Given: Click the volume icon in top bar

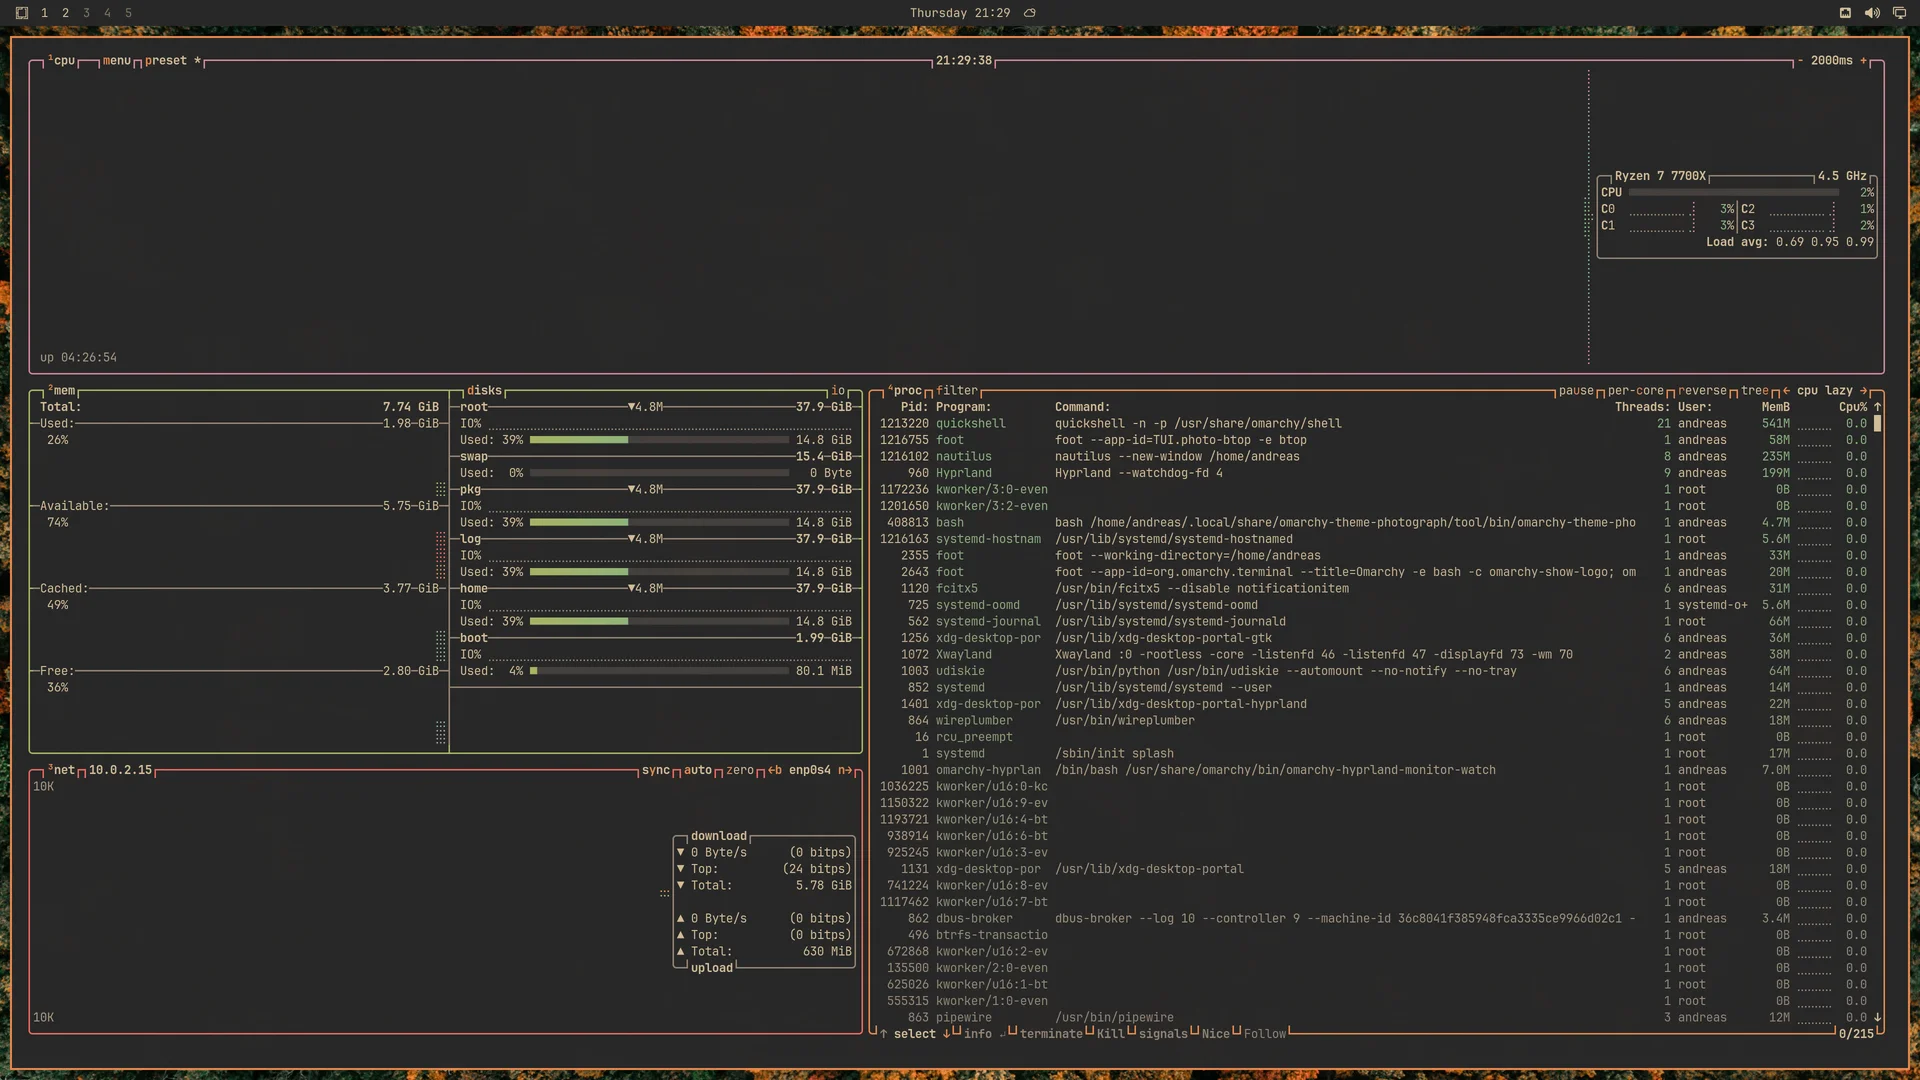Looking at the screenshot, I should [x=1872, y=13].
